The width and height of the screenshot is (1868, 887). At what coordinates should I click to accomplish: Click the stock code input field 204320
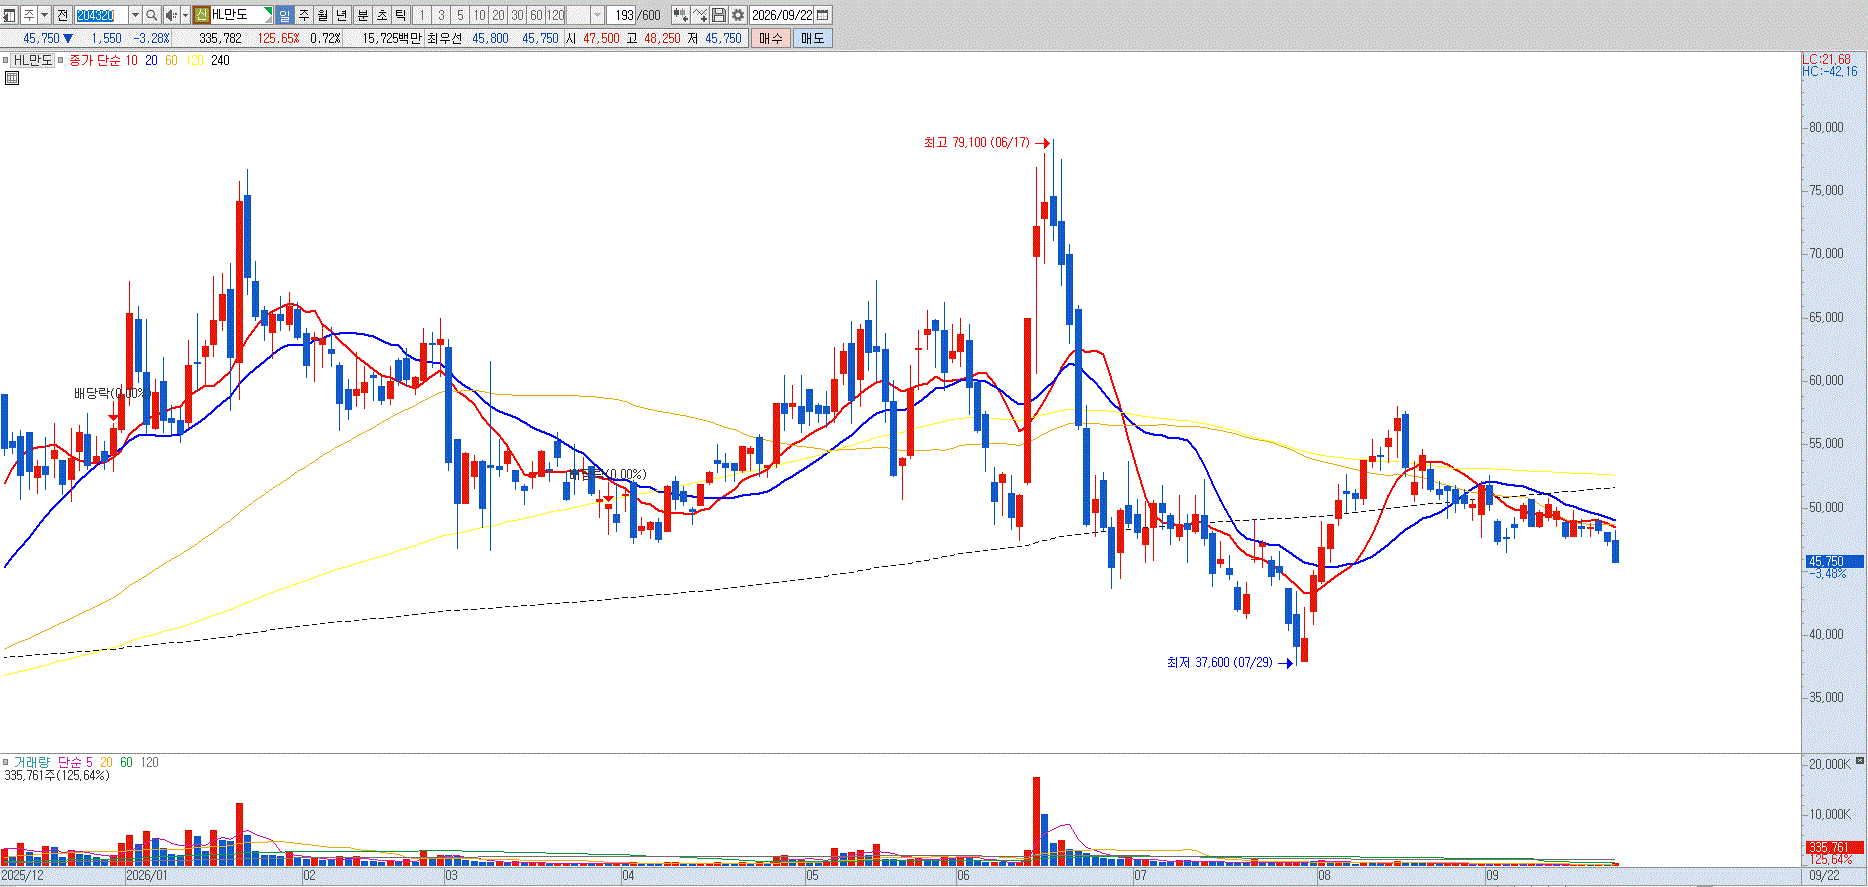tap(101, 15)
